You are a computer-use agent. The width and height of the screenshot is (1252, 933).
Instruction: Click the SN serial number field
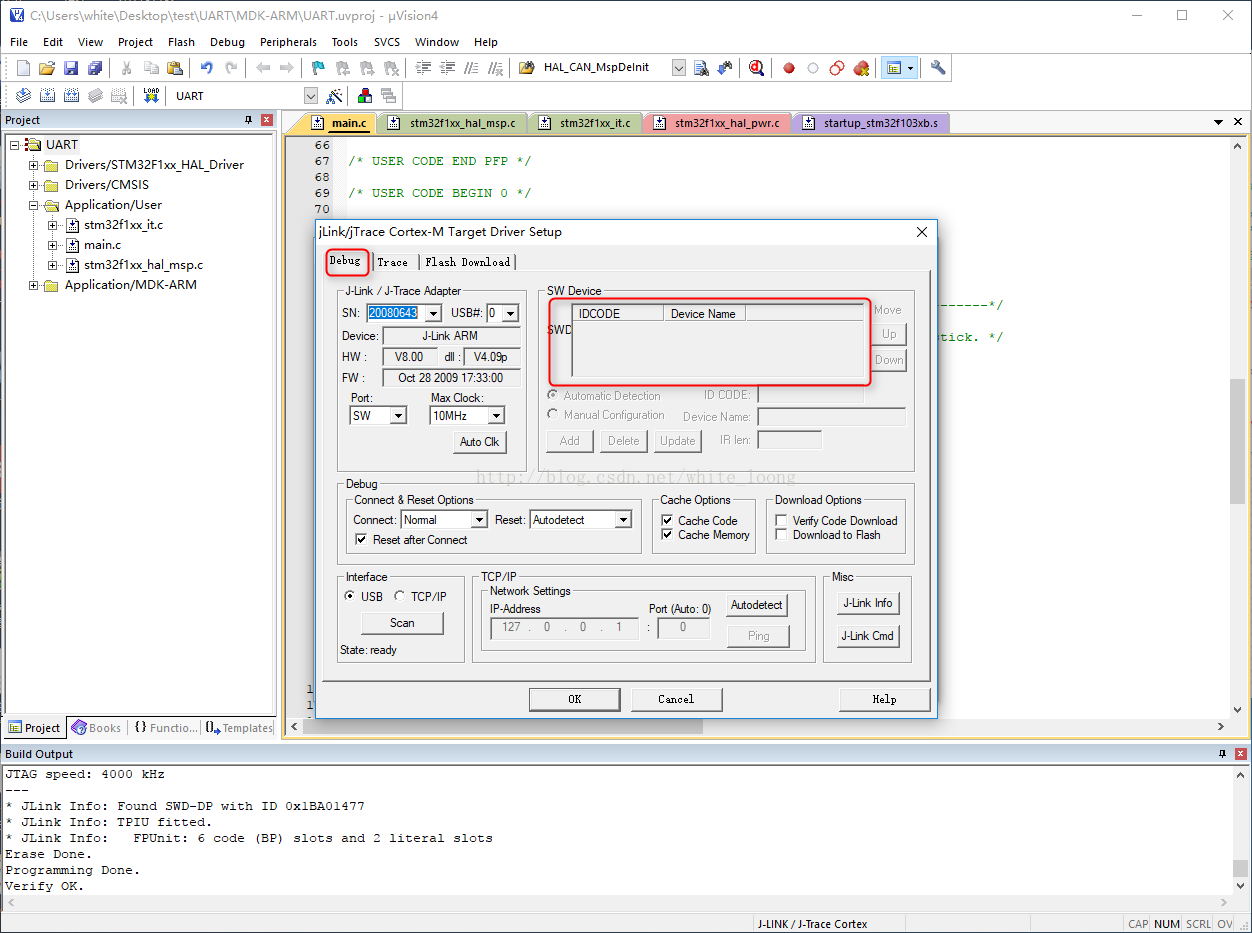[x=395, y=313]
